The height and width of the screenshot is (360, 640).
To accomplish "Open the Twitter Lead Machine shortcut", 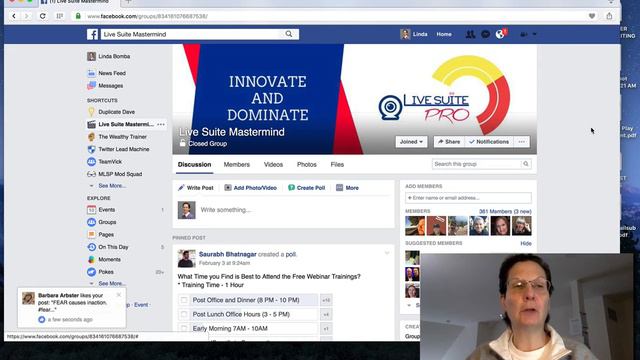I will [124, 149].
